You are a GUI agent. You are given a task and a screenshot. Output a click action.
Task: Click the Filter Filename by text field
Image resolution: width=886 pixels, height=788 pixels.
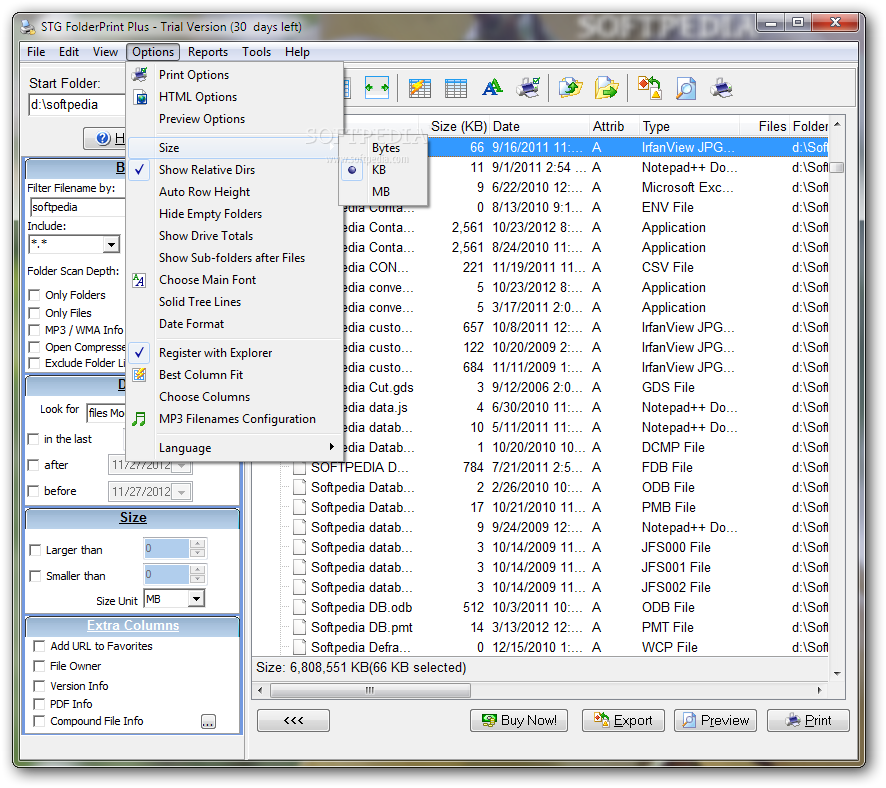coord(77,207)
